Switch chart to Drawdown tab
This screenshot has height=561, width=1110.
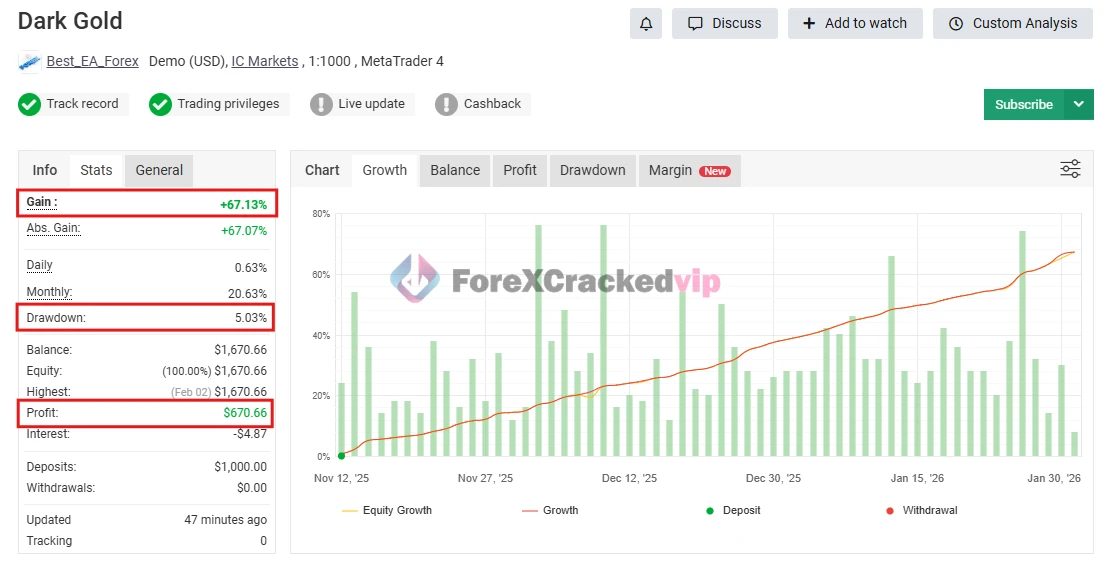592,170
